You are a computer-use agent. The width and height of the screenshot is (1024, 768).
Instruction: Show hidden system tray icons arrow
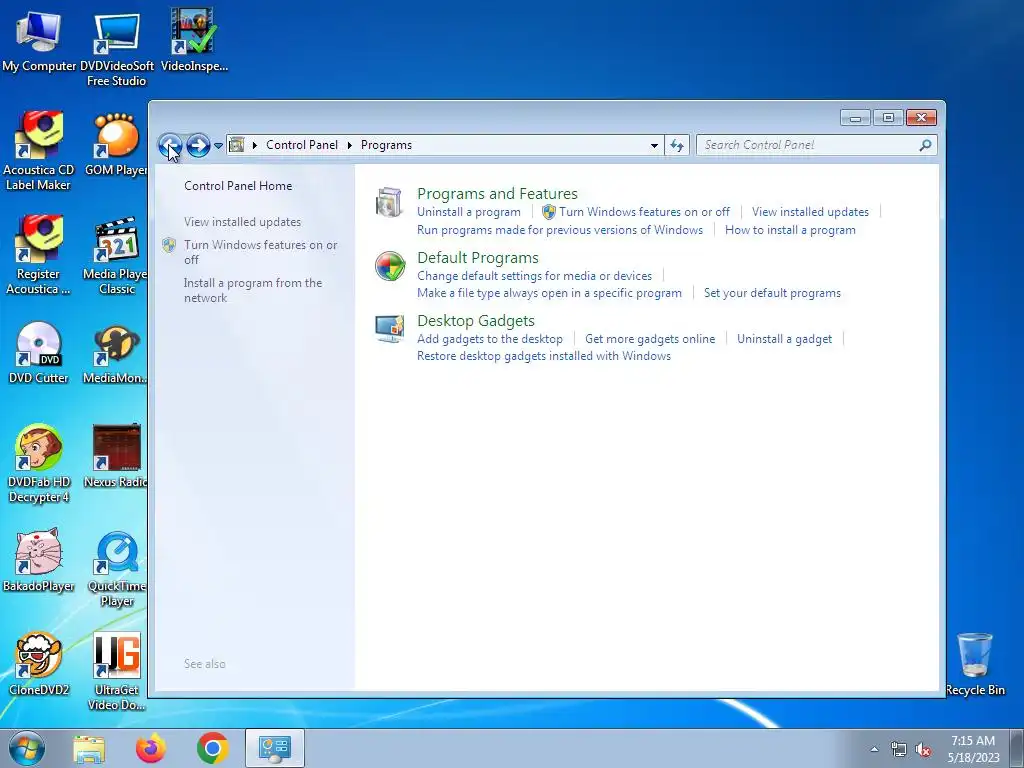click(874, 749)
